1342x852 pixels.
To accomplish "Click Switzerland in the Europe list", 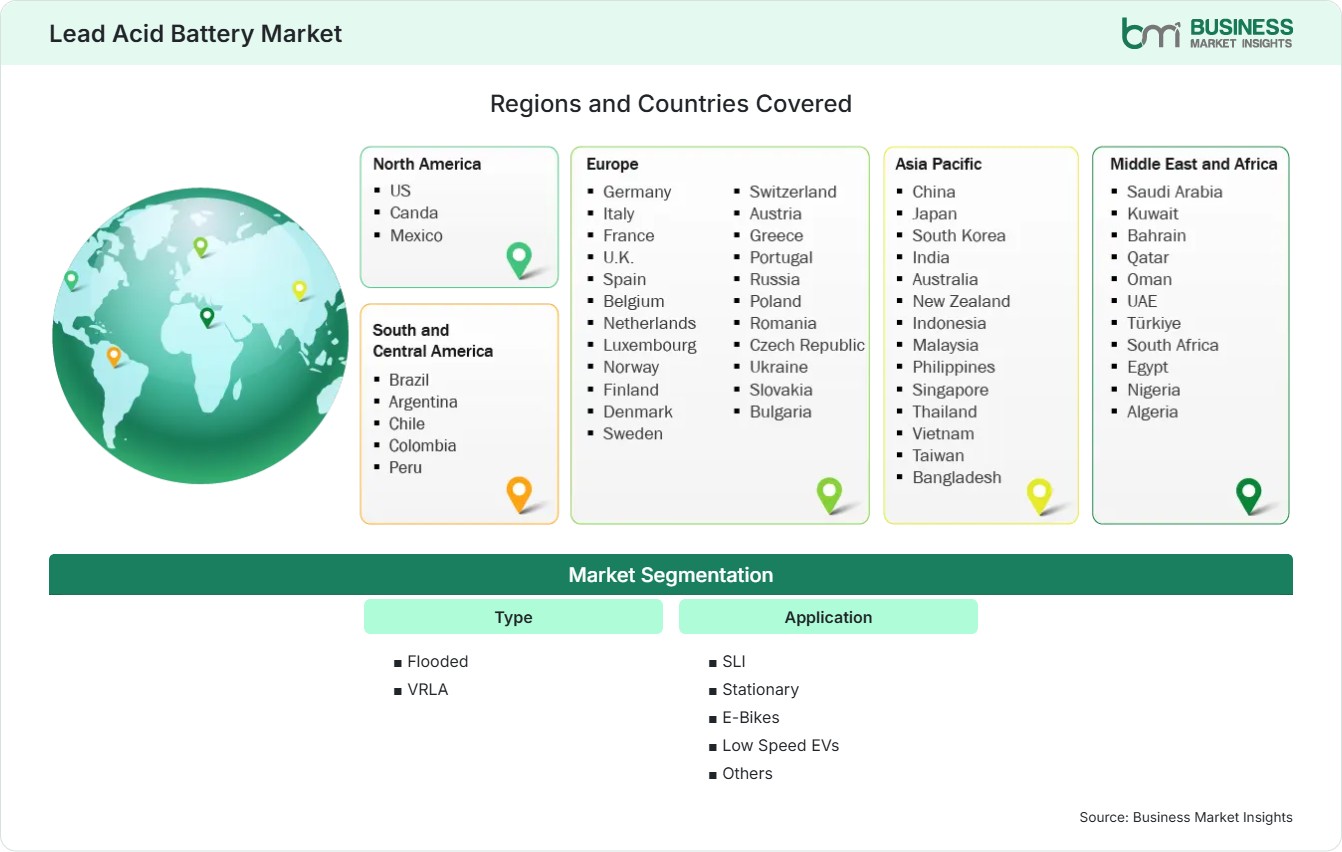I will coord(793,192).
